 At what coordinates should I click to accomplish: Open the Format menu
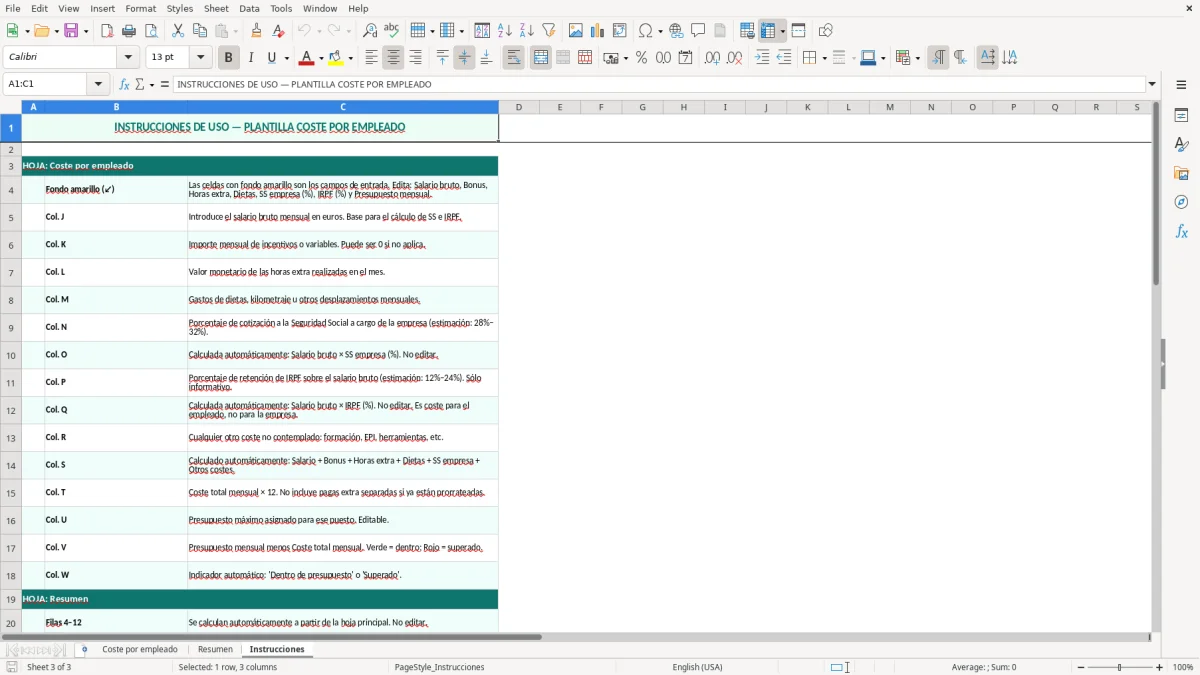tap(141, 8)
